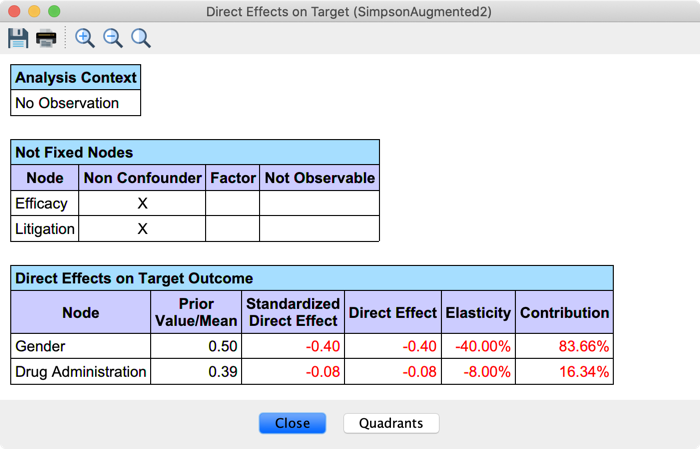
Task: Select the Drug Administration row label
Action: 81,372
